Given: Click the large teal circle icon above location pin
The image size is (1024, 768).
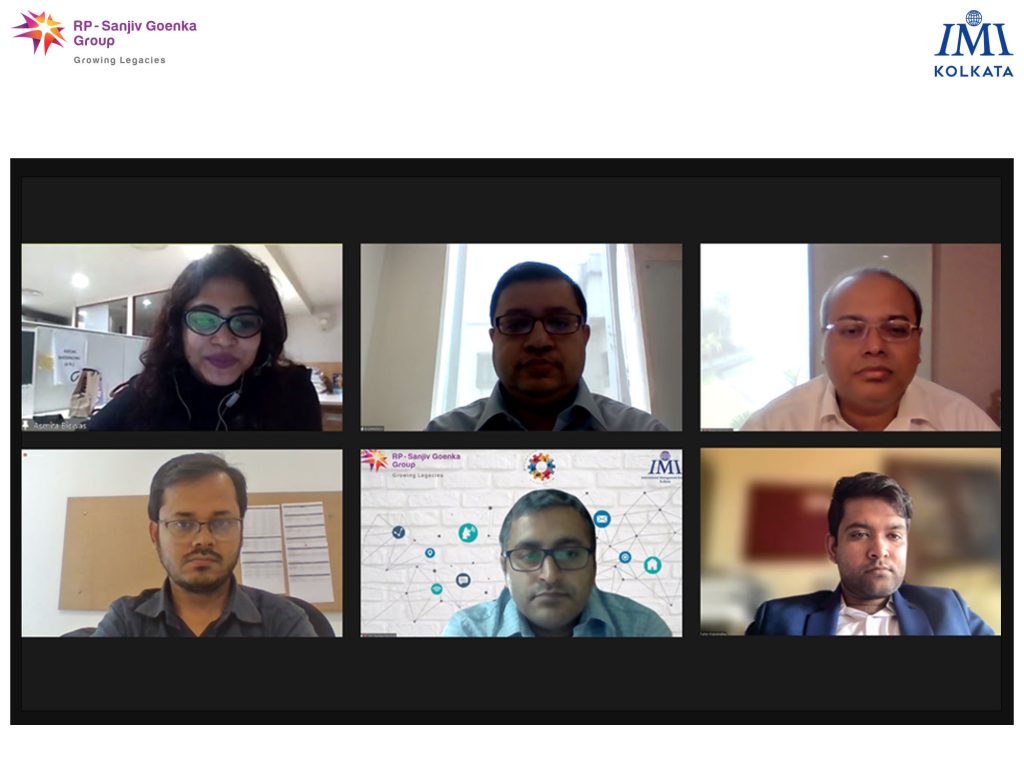Looking at the screenshot, I should click(x=468, y=533).
